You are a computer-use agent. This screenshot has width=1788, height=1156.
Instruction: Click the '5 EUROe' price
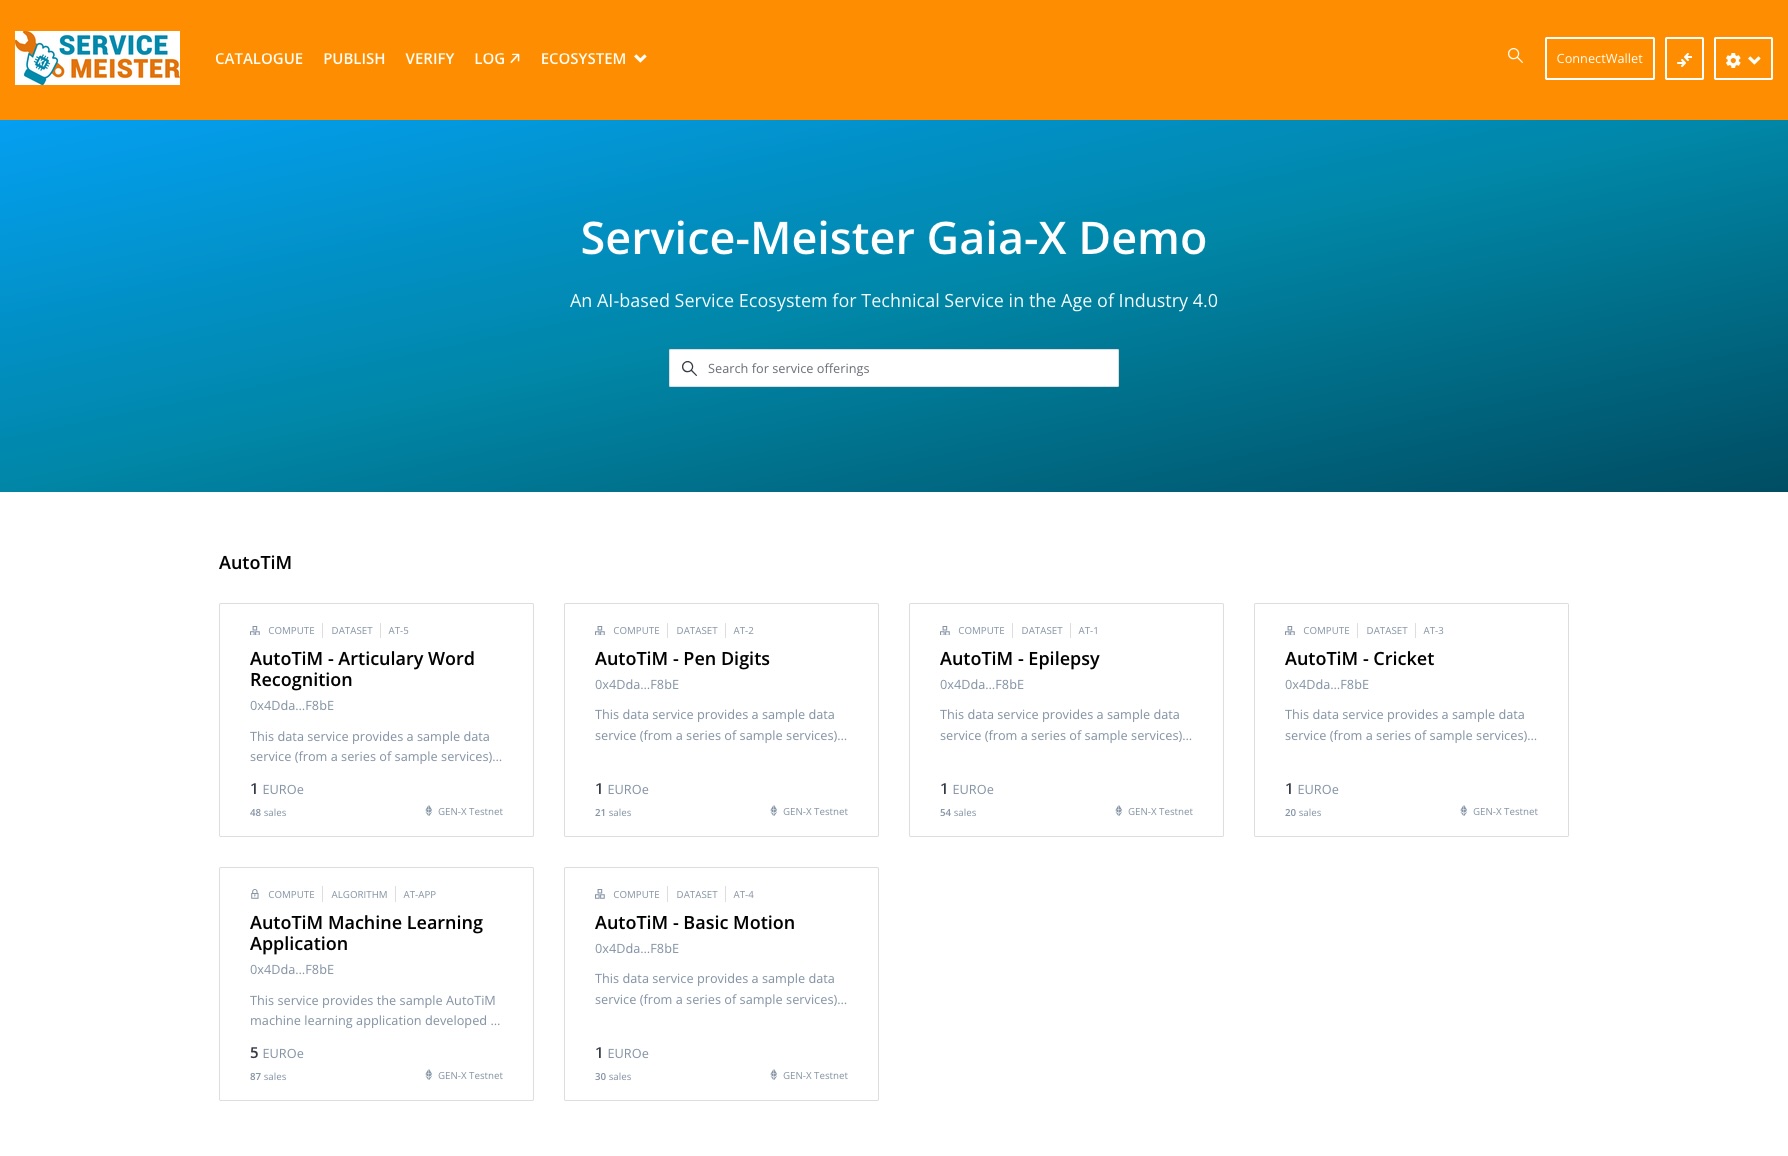click(277, 1053)
